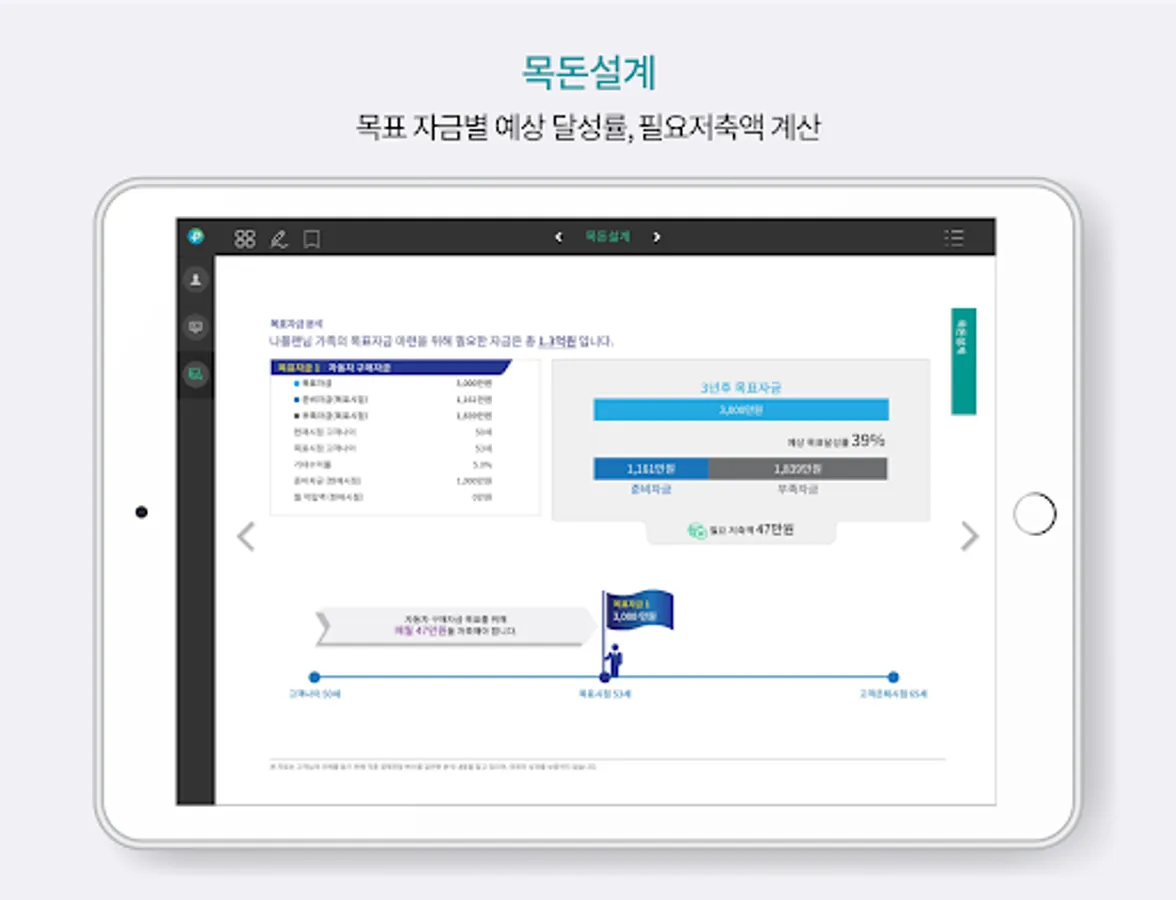Tap the app logo in top-left corner
1176x900 pixels.
[196, 236]
